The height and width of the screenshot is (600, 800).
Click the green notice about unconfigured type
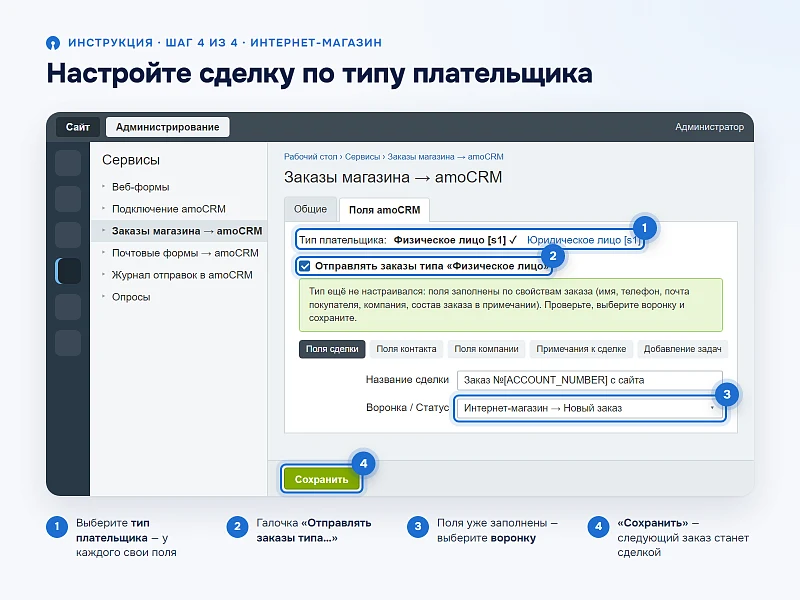pos(511,305)
